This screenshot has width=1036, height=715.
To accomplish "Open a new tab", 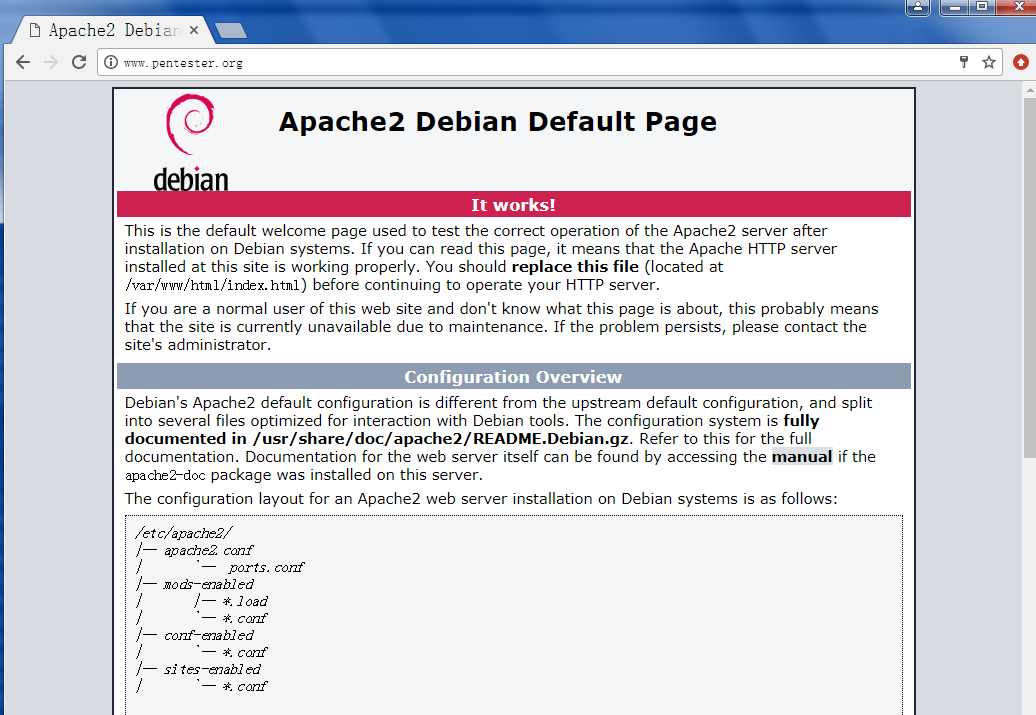I will (231, 30).
